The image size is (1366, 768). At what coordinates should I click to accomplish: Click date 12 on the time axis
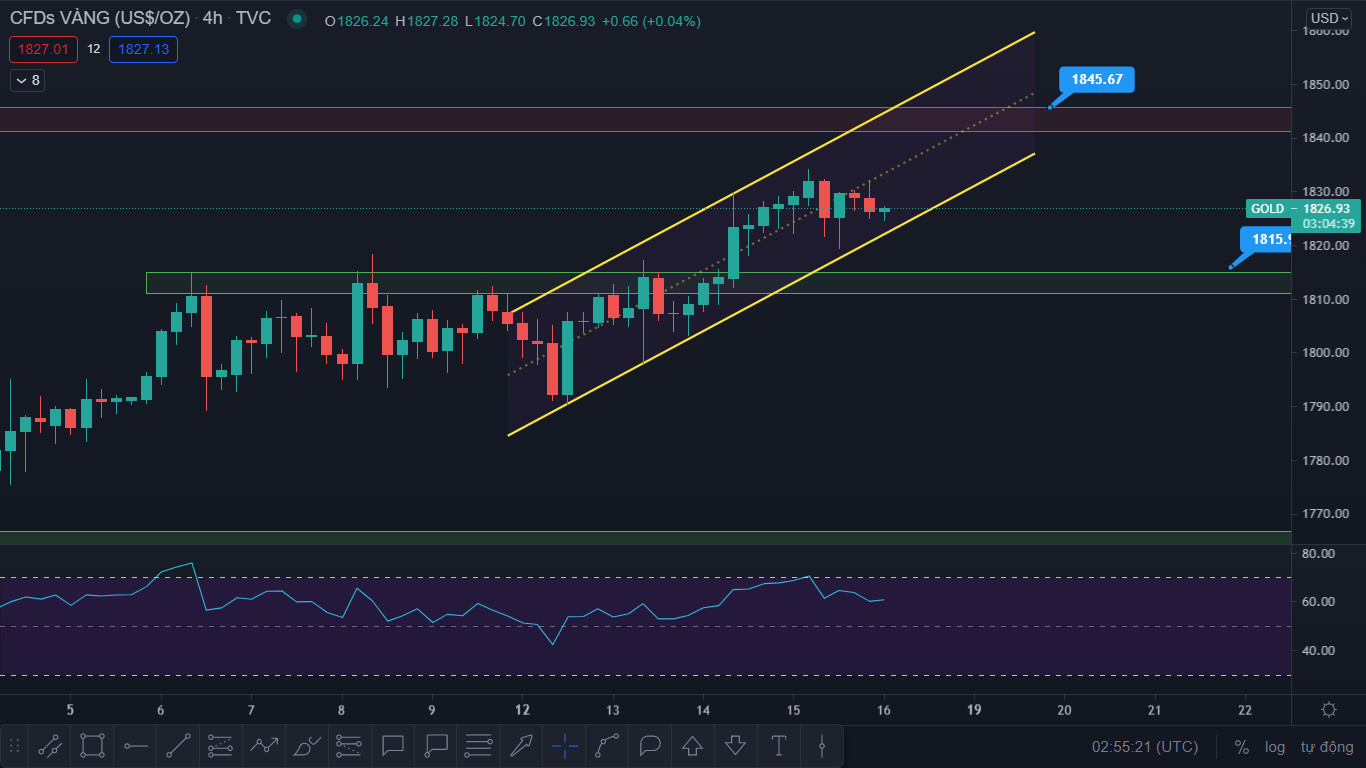(x=522, y=710)
